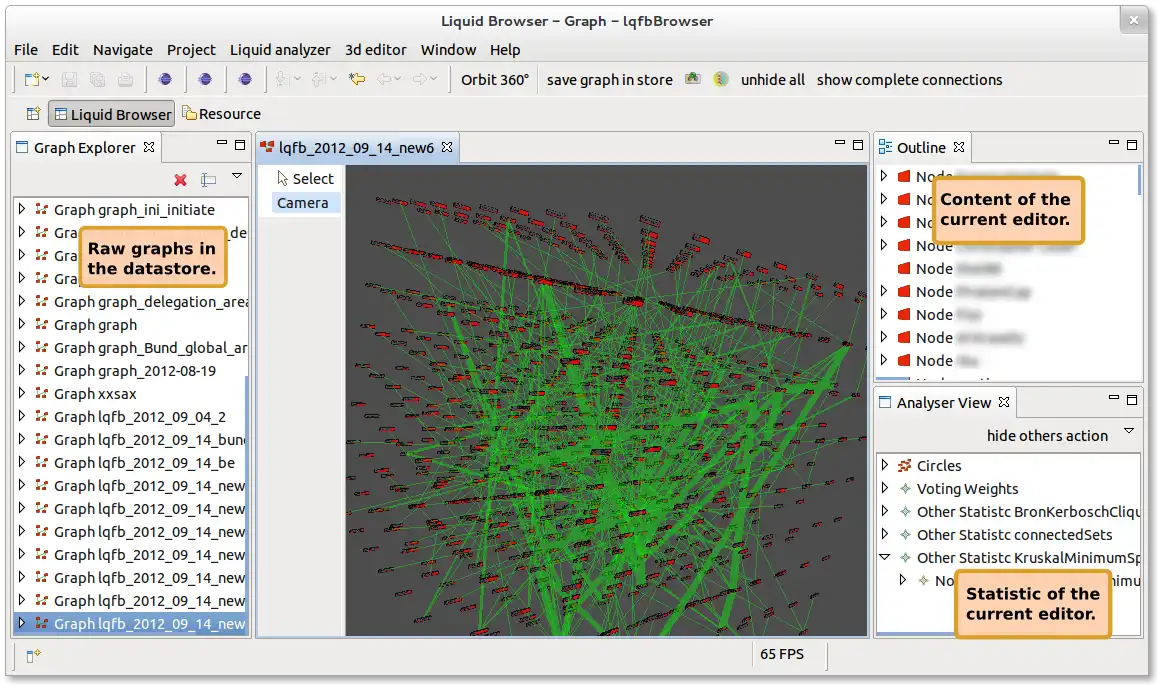Image resolution: width=1158 pixels, height=685 pixels.
Task: Click the Forward navigation arrow icon
Action: pyautogui.click(x=419, y=79)
